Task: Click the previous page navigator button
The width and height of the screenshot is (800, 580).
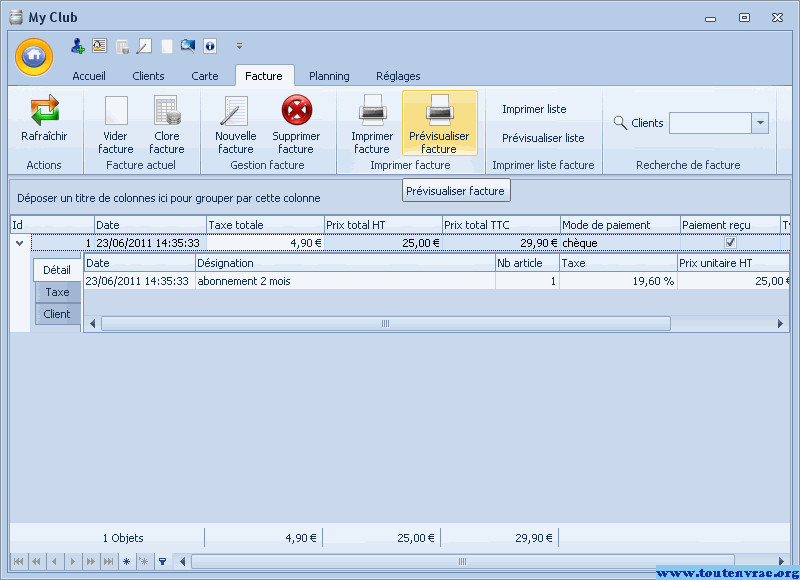Action: point(36,562)
